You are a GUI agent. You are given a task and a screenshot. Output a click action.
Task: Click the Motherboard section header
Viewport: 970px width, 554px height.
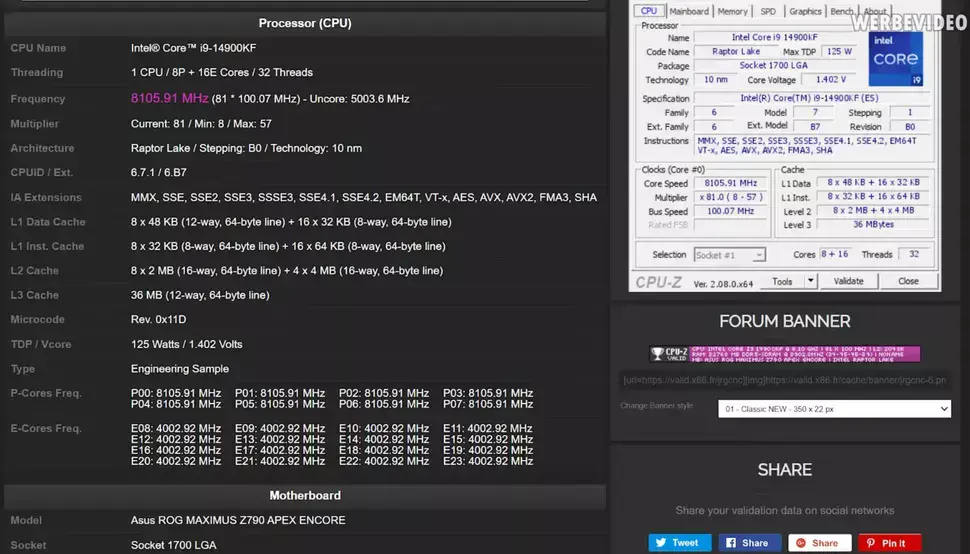pyautogui.click(x=305, y=496)
